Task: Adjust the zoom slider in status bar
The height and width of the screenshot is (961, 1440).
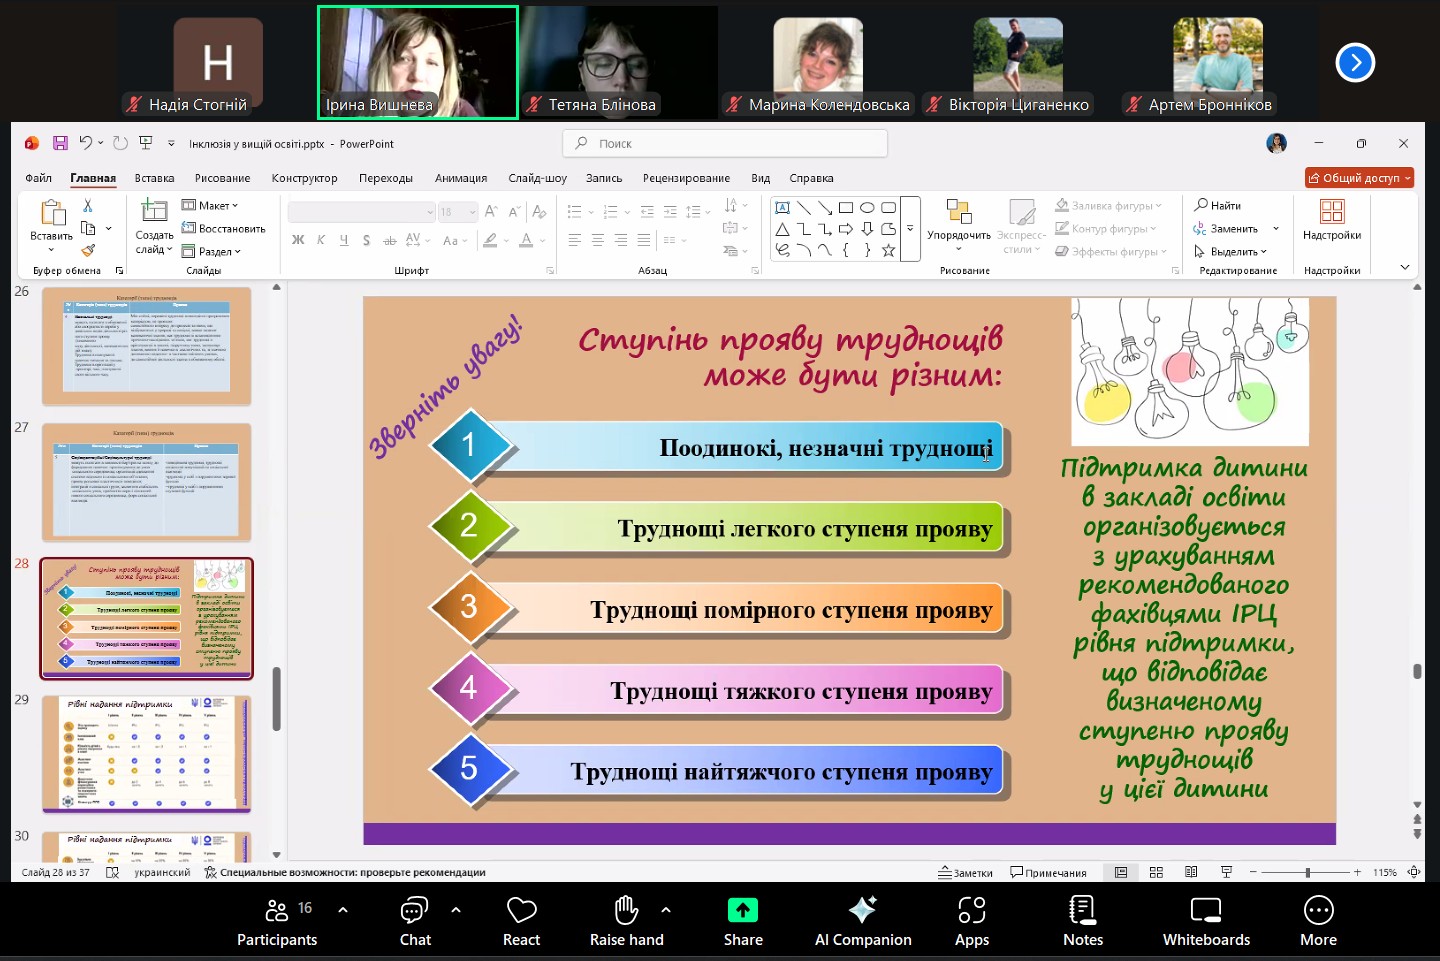Action: pyautogui.click(x=1307, y=872)
